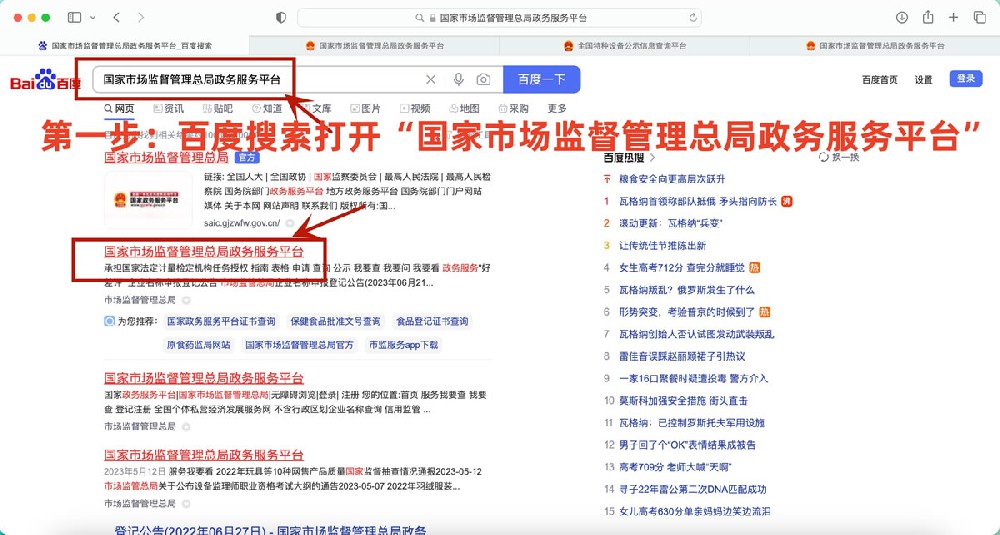Open the Safari tab overview
This screenshot has height=535, width=1000.
980,18
